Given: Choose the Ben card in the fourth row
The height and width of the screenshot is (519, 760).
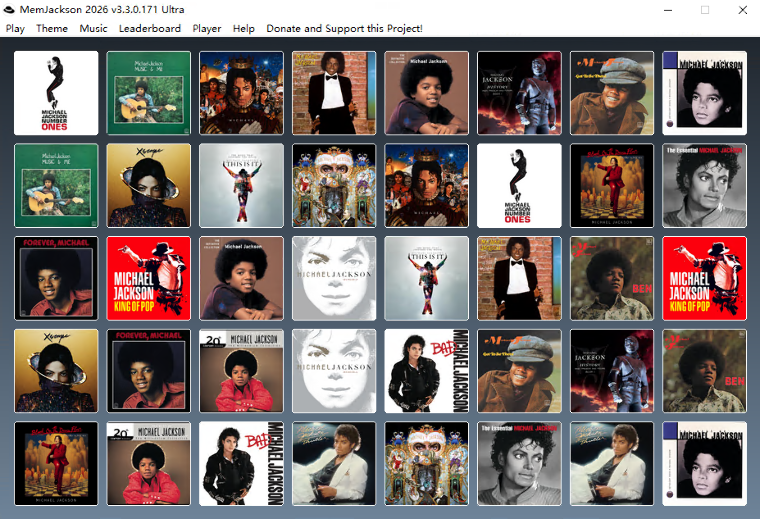Looking at the screenshot, I should 705,371.
